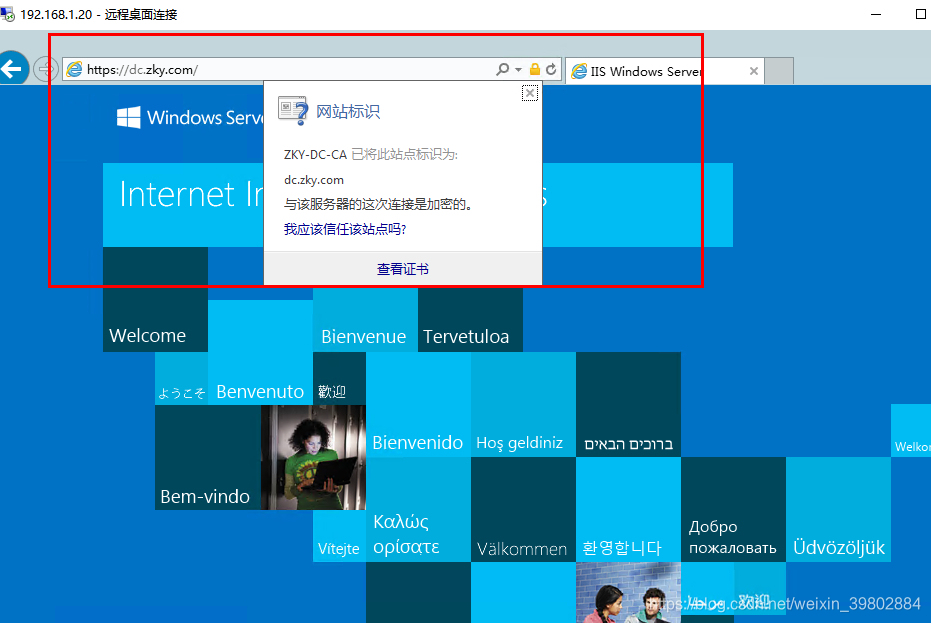Click the Bienvenido tile

pos(418,404)
